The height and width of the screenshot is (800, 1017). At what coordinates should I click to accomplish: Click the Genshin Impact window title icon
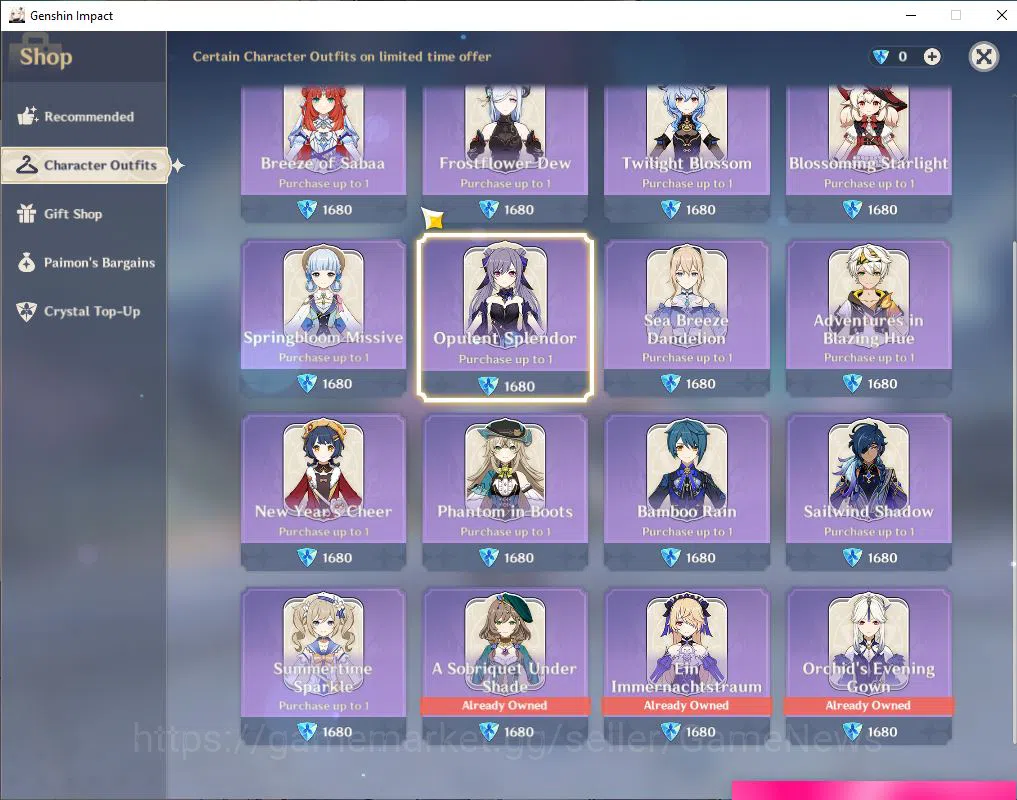point(16,15)
